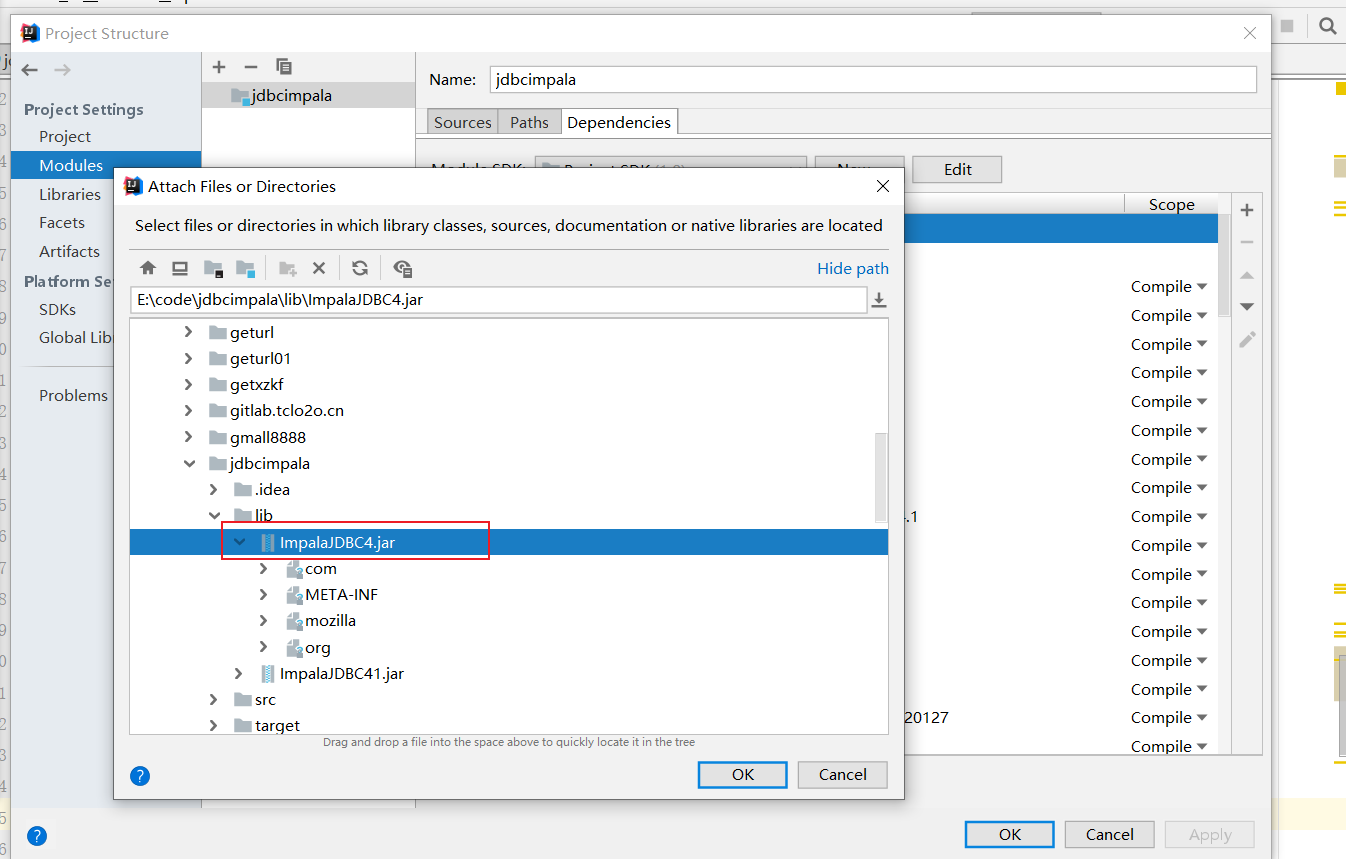This screenshot has width=1346, height=859.
Task: Delete selected file icon in file chooser
Action: pyautogui.click(x=319, y=268)
